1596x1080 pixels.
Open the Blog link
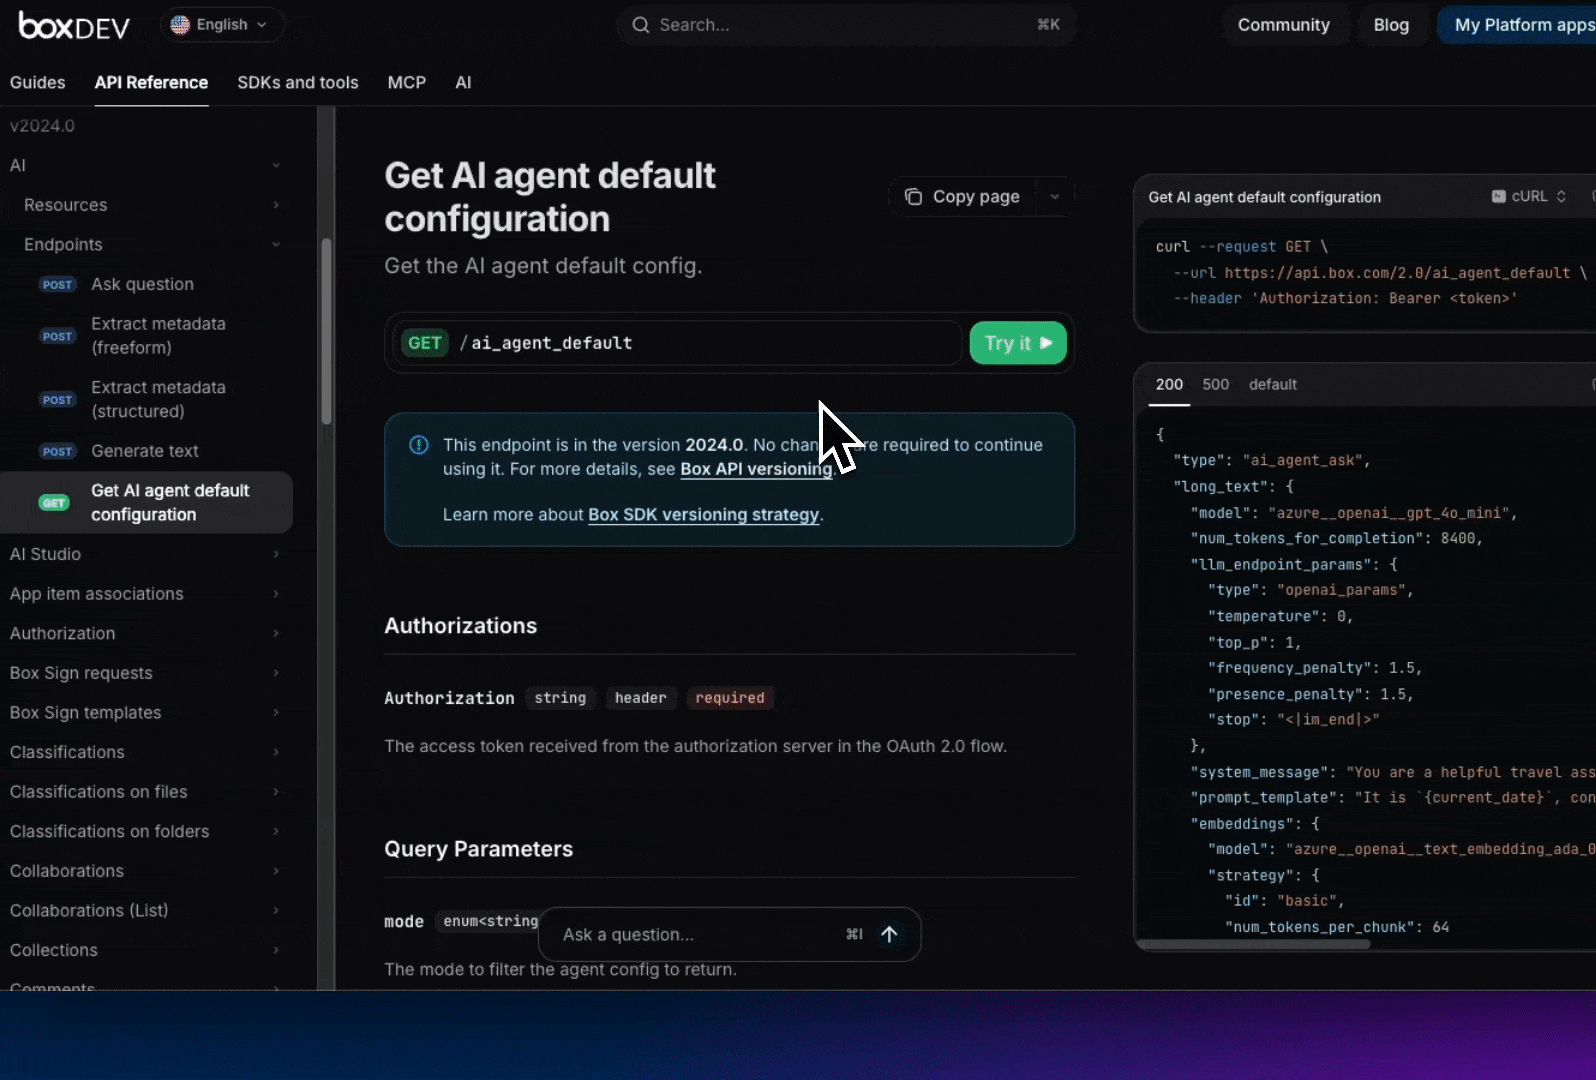pyautogui.click(x=1391, y=25)
